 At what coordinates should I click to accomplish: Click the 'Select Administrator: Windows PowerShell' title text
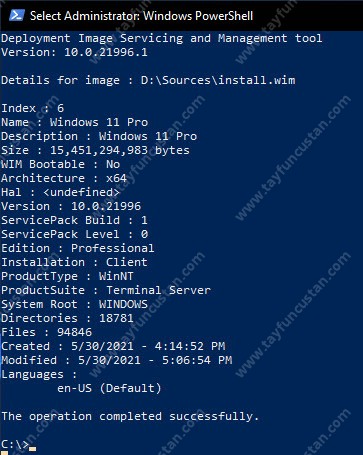point(141,16)
